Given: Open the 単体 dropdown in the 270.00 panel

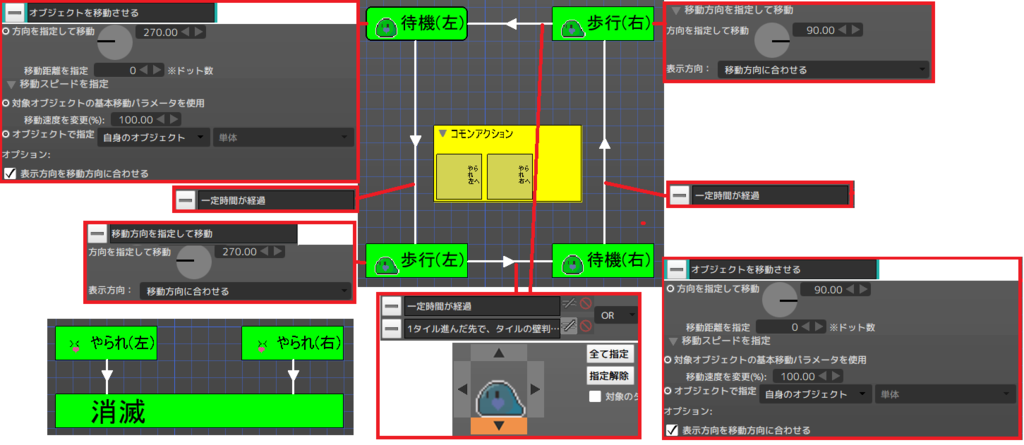Looking at the screenshot, I should 283,137.
